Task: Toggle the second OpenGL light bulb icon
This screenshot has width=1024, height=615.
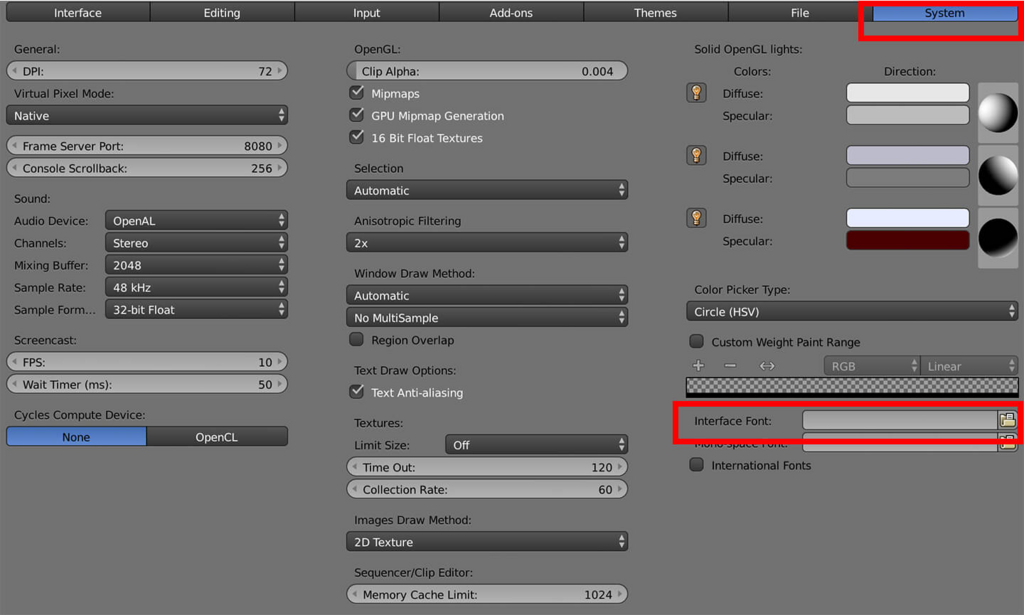Action: [696, 155]
